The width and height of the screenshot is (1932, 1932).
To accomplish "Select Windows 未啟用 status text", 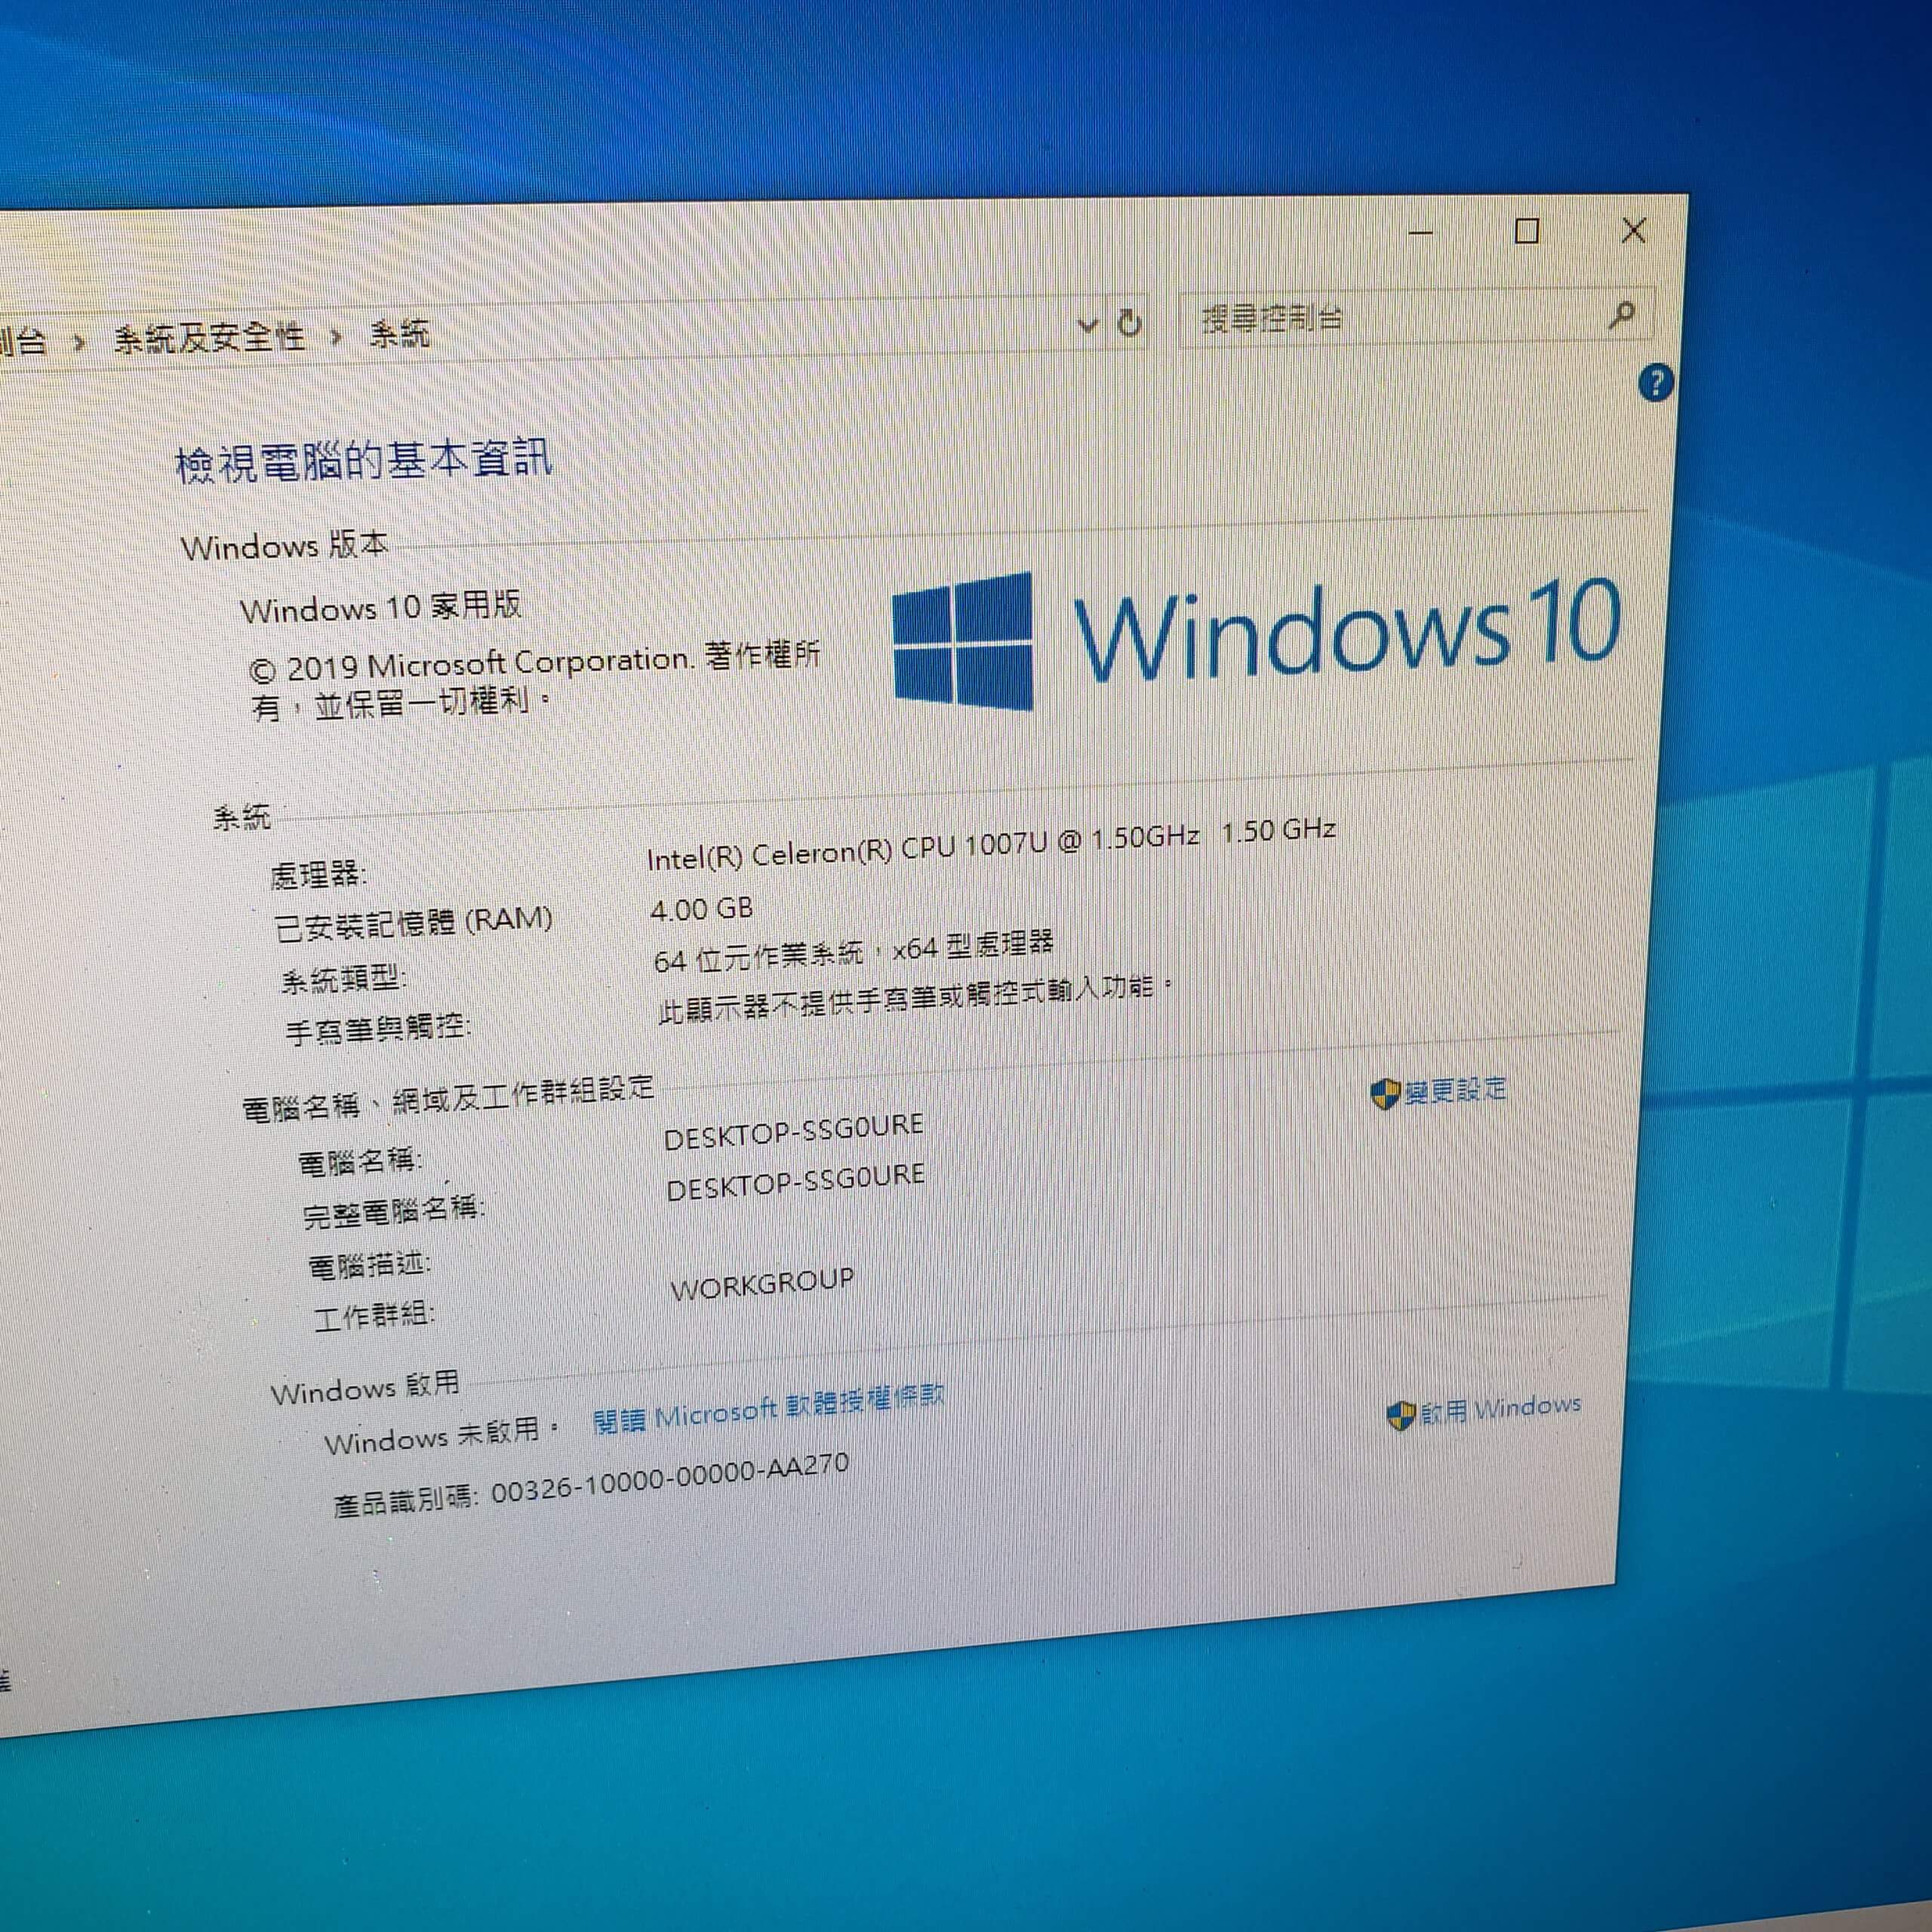I will coord(433,1438).
